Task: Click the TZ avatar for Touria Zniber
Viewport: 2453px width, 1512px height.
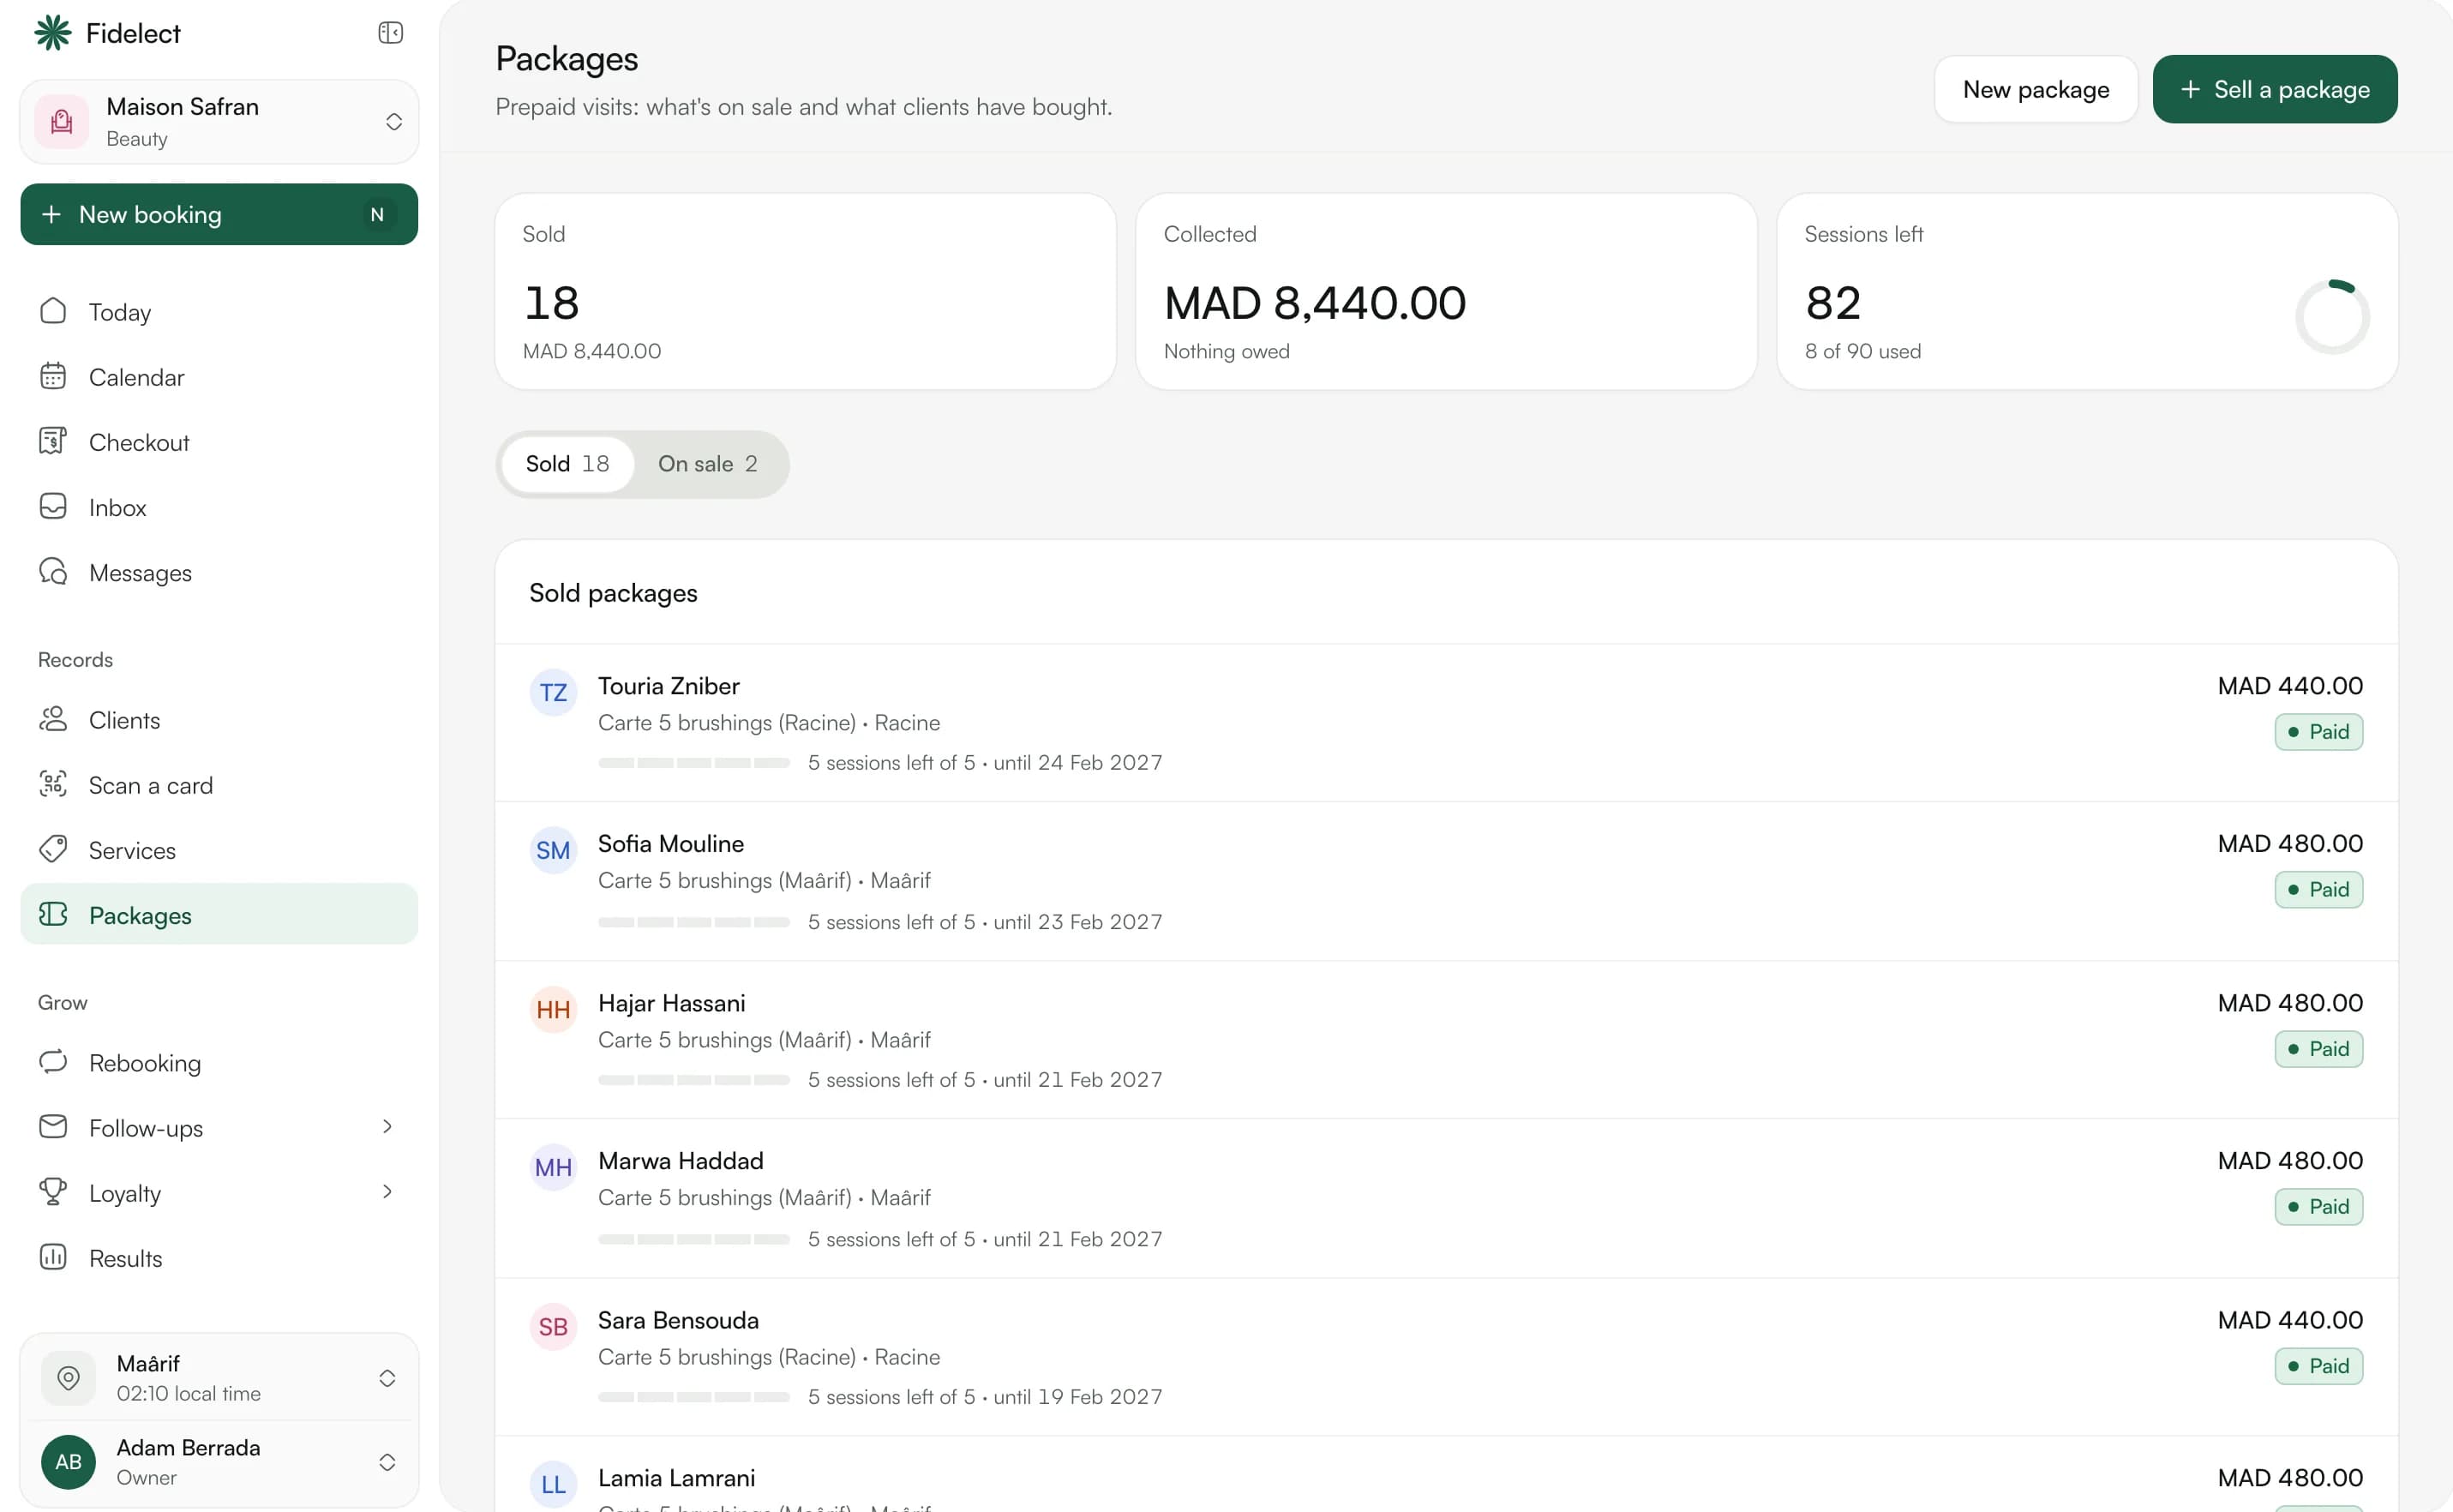Action: point(553,693)
